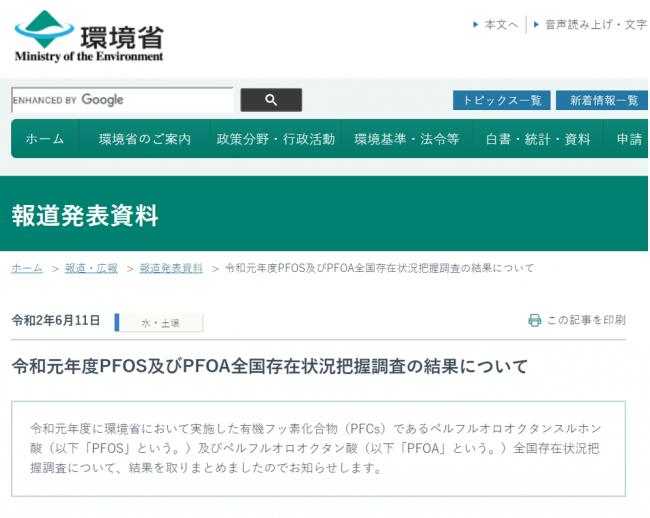Select the ホーム navigation menu item
This screenshot has height=518, width=650.
(x=45, y=139)
